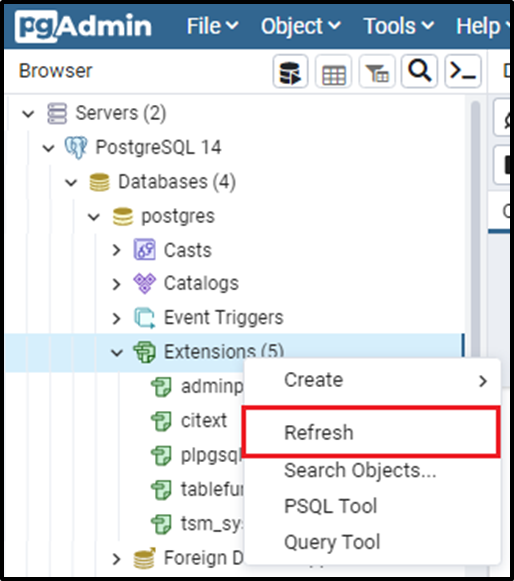Click the pgAdmin logo
514x581 pixels.
(83, 26)
